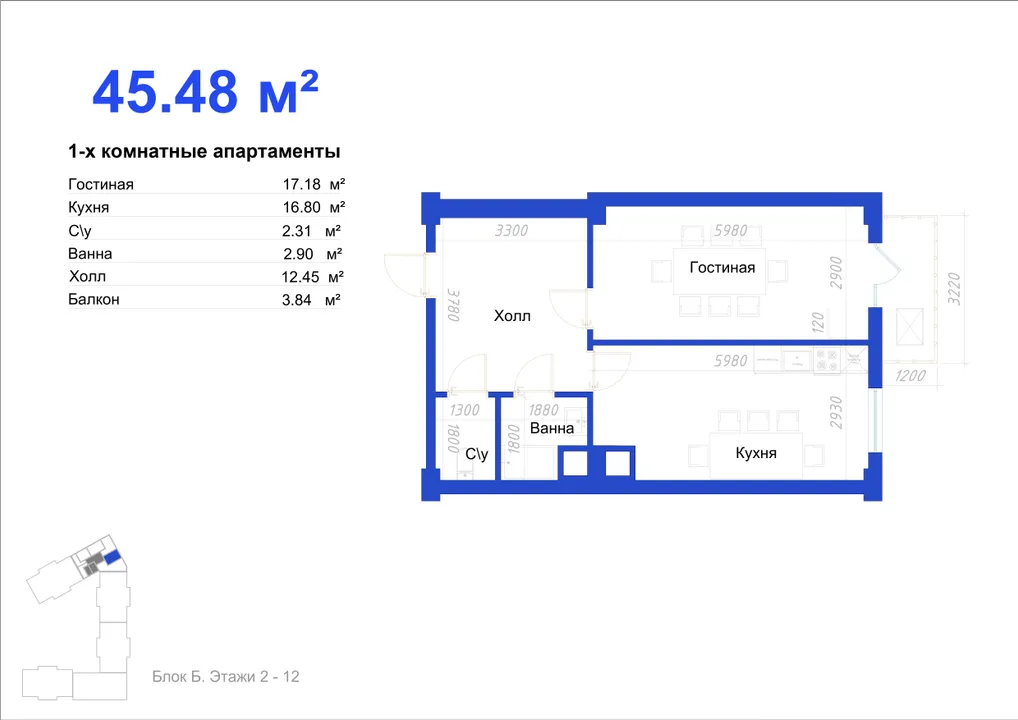The image size is (1018, 720).
Task: Click the blue highlighted unit in building keyplan
Action: [112, 557]
